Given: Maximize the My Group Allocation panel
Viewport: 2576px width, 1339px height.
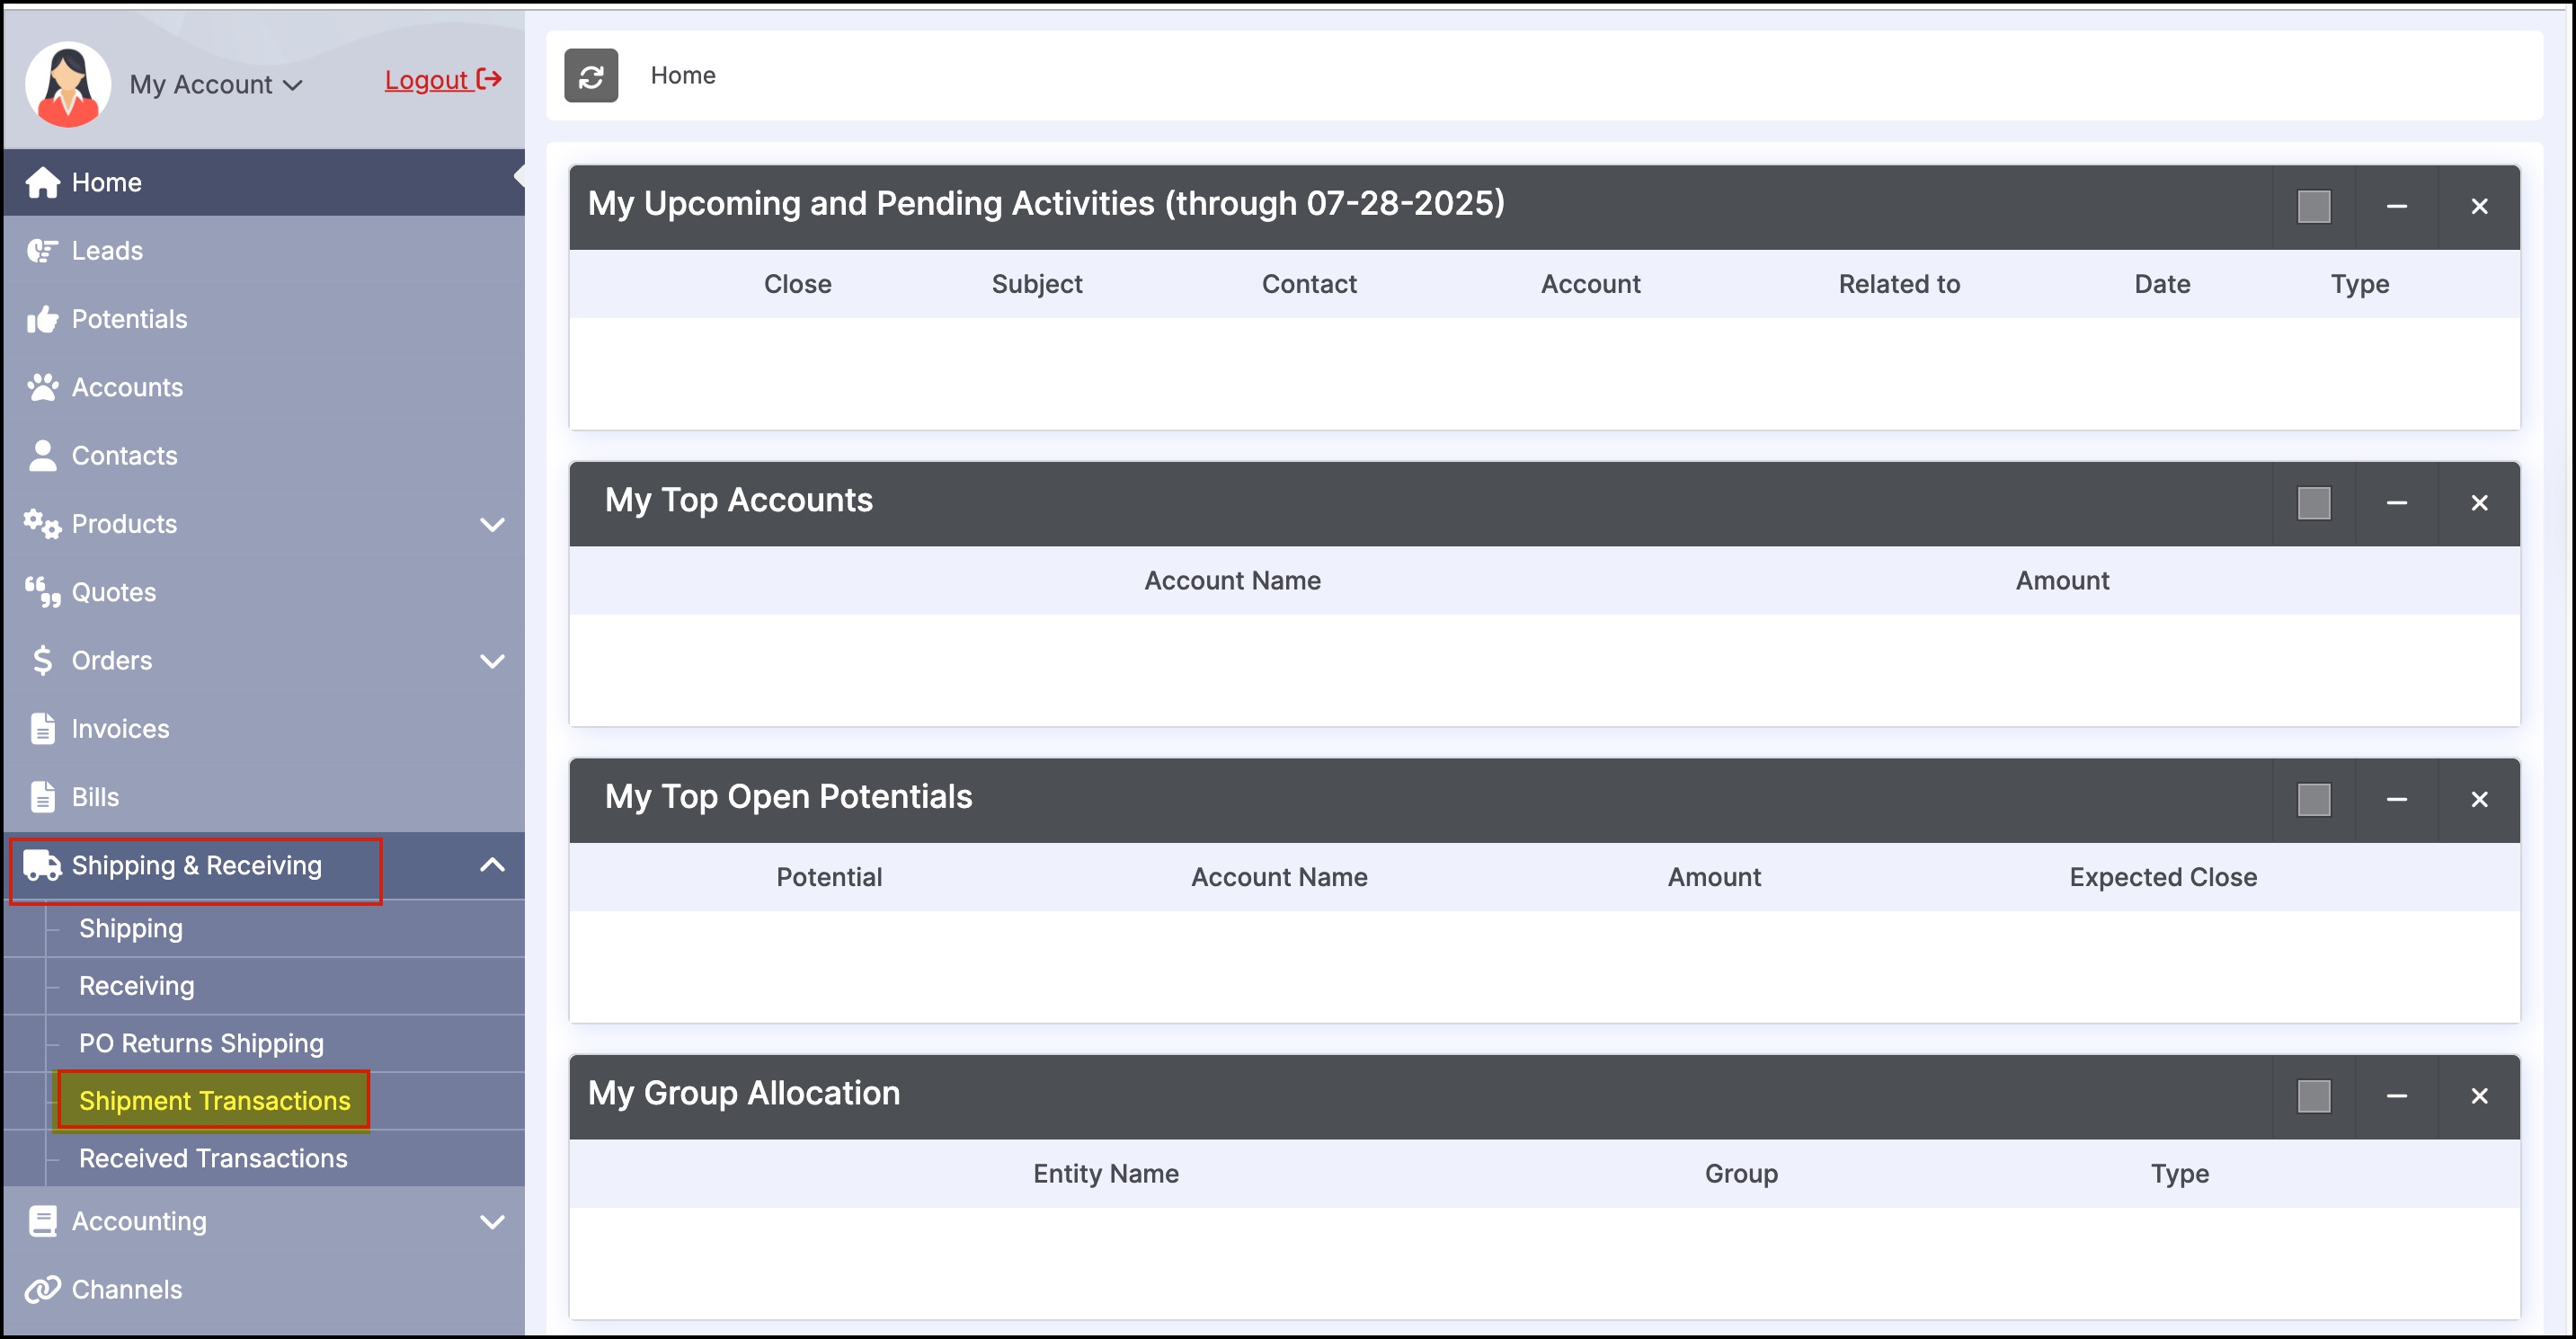Looking at the screenshot, I should click(2314, 1096).
